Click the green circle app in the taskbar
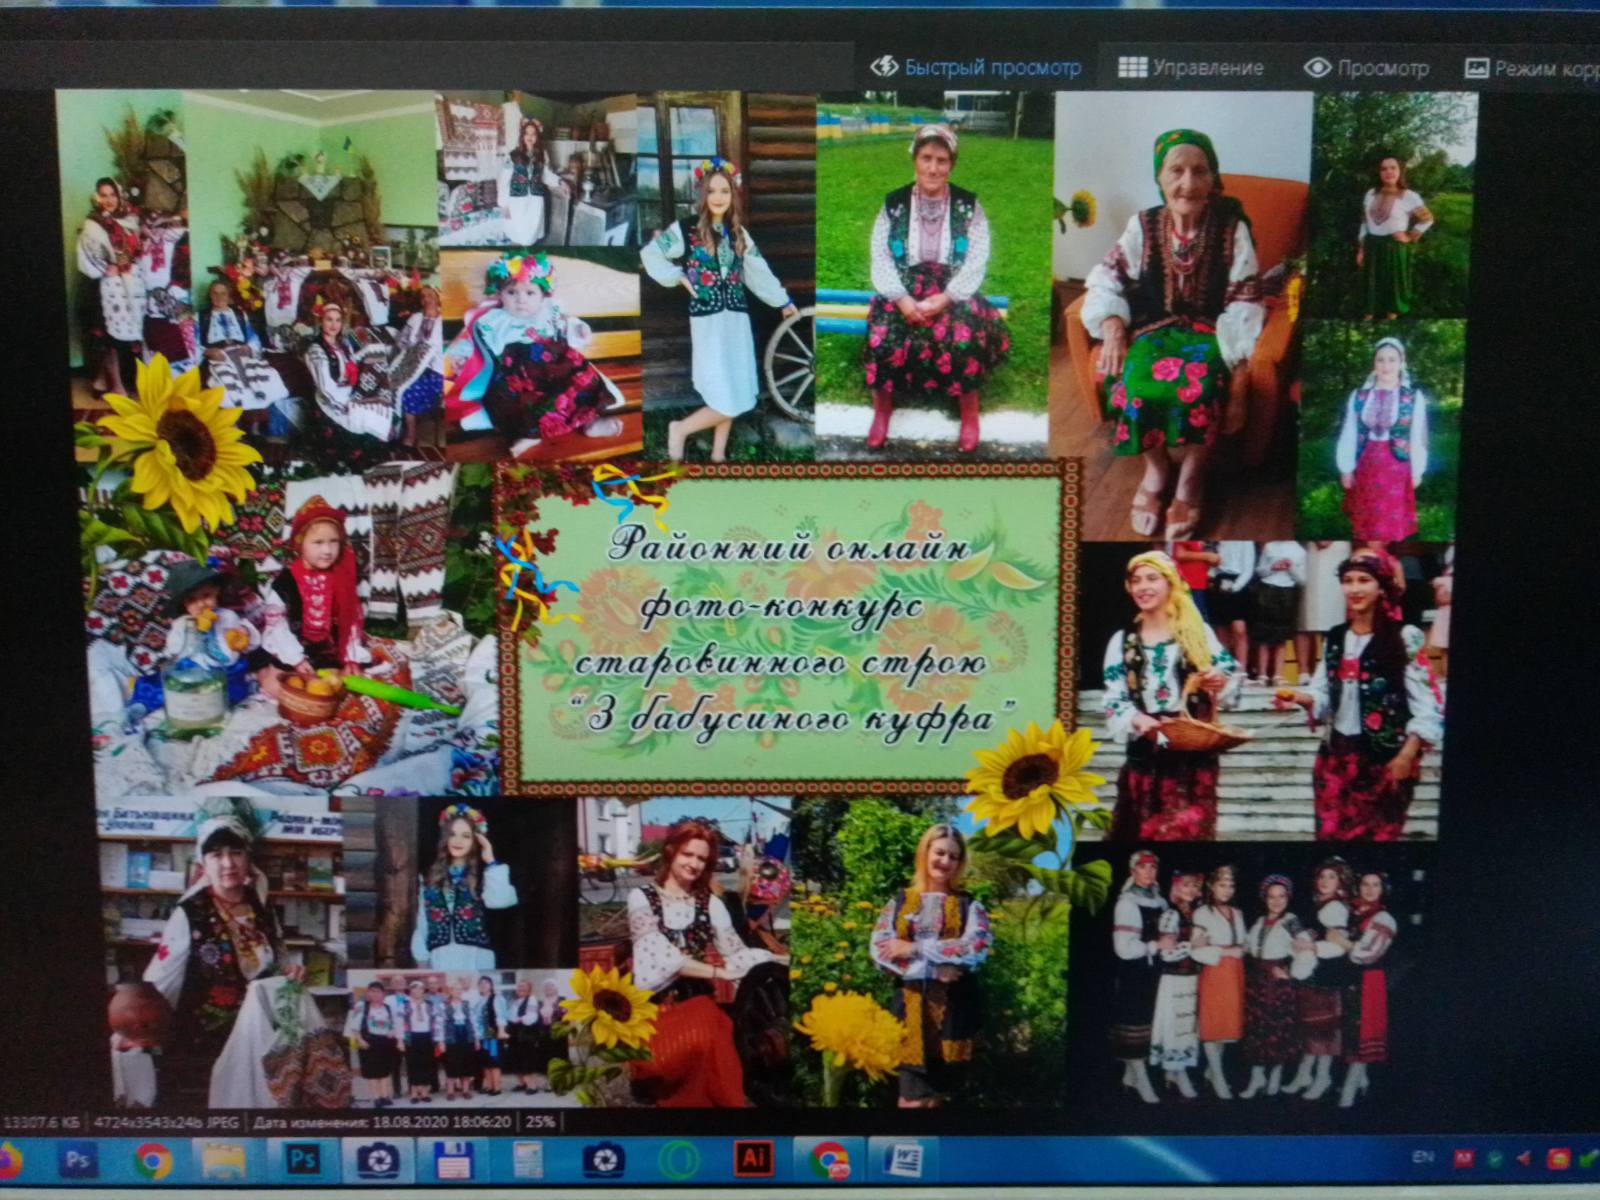The width and height of the screenshot is (1600, 1200). coord(680,1160)
